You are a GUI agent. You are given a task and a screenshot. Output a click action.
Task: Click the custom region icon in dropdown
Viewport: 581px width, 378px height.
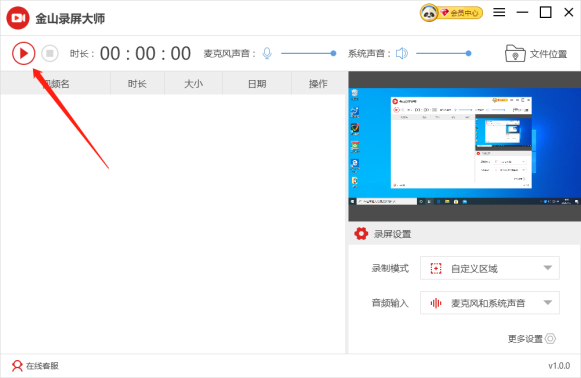(436, 268)
